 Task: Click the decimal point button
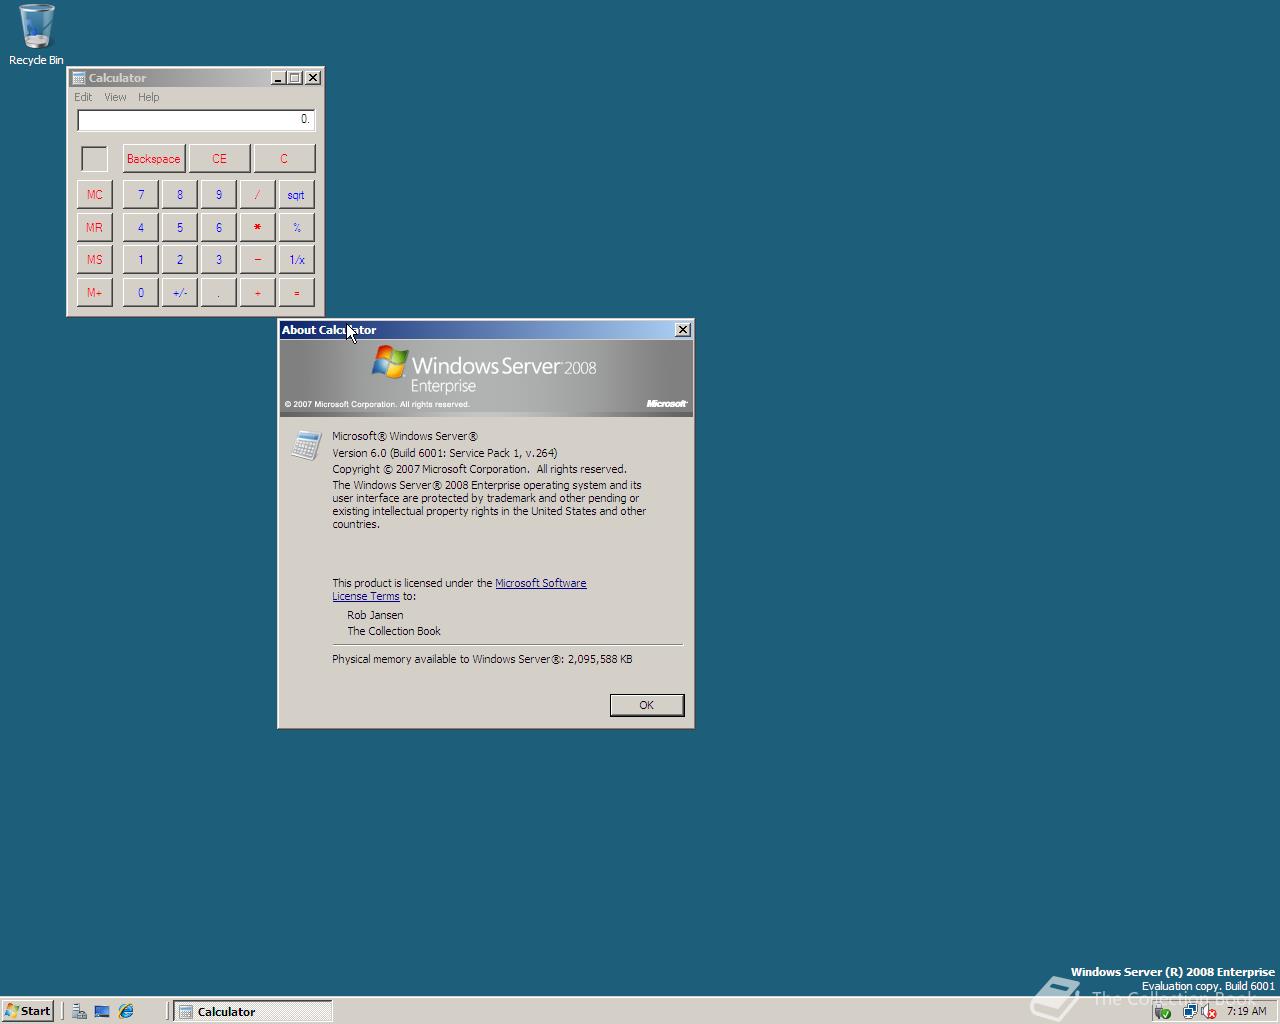pyautogui.click(x=219, y=293)
